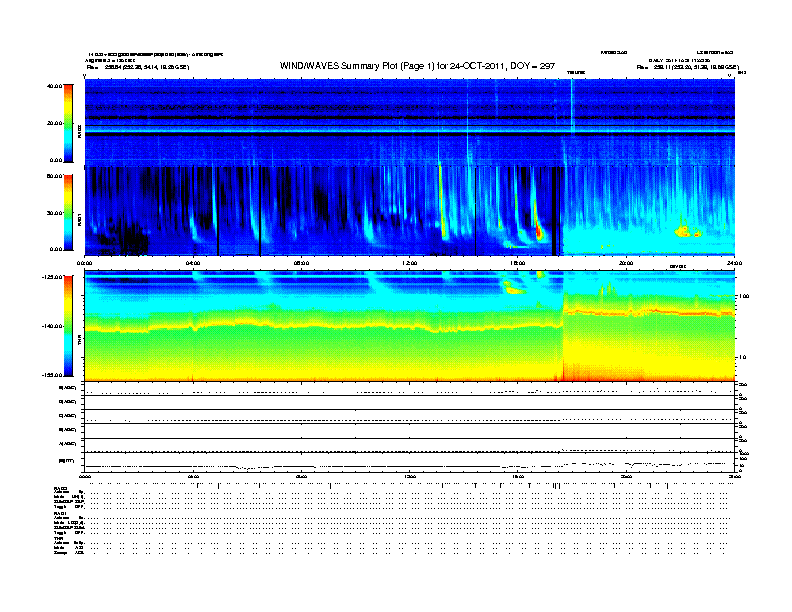Click the RAD1 color scale bar

68,213
